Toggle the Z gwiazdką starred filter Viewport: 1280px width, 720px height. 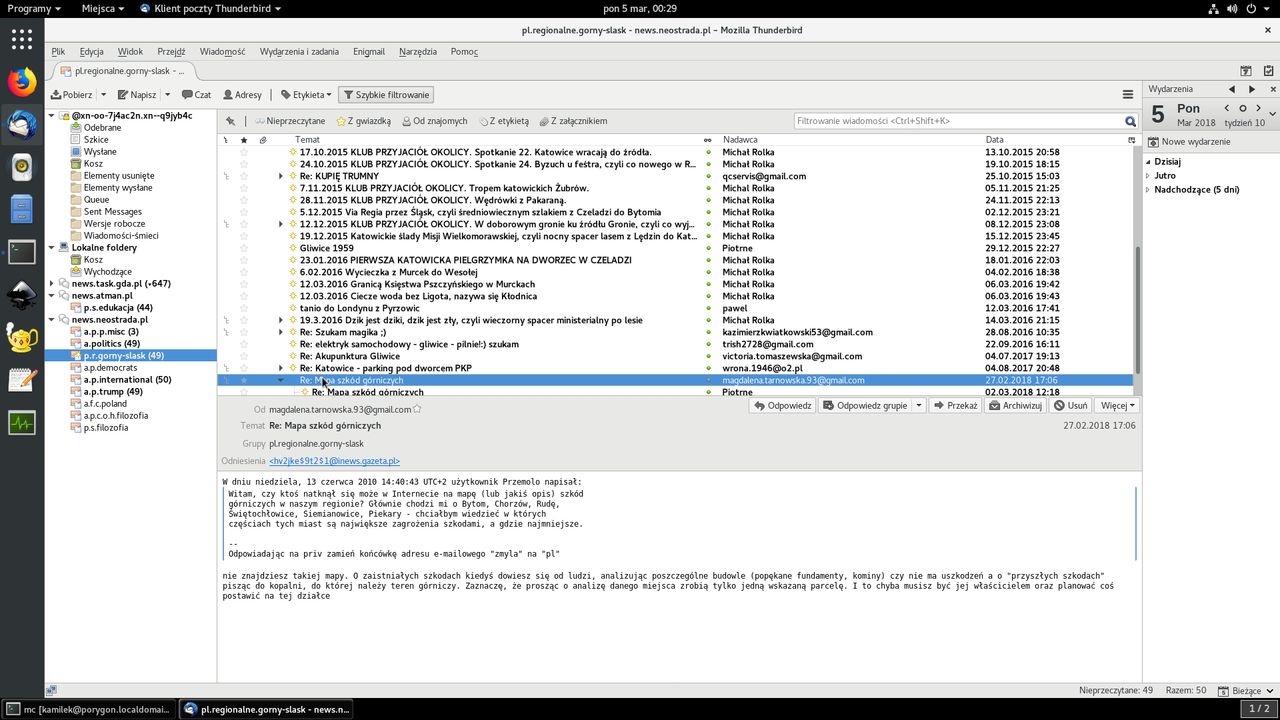click(x=363, y=121)
